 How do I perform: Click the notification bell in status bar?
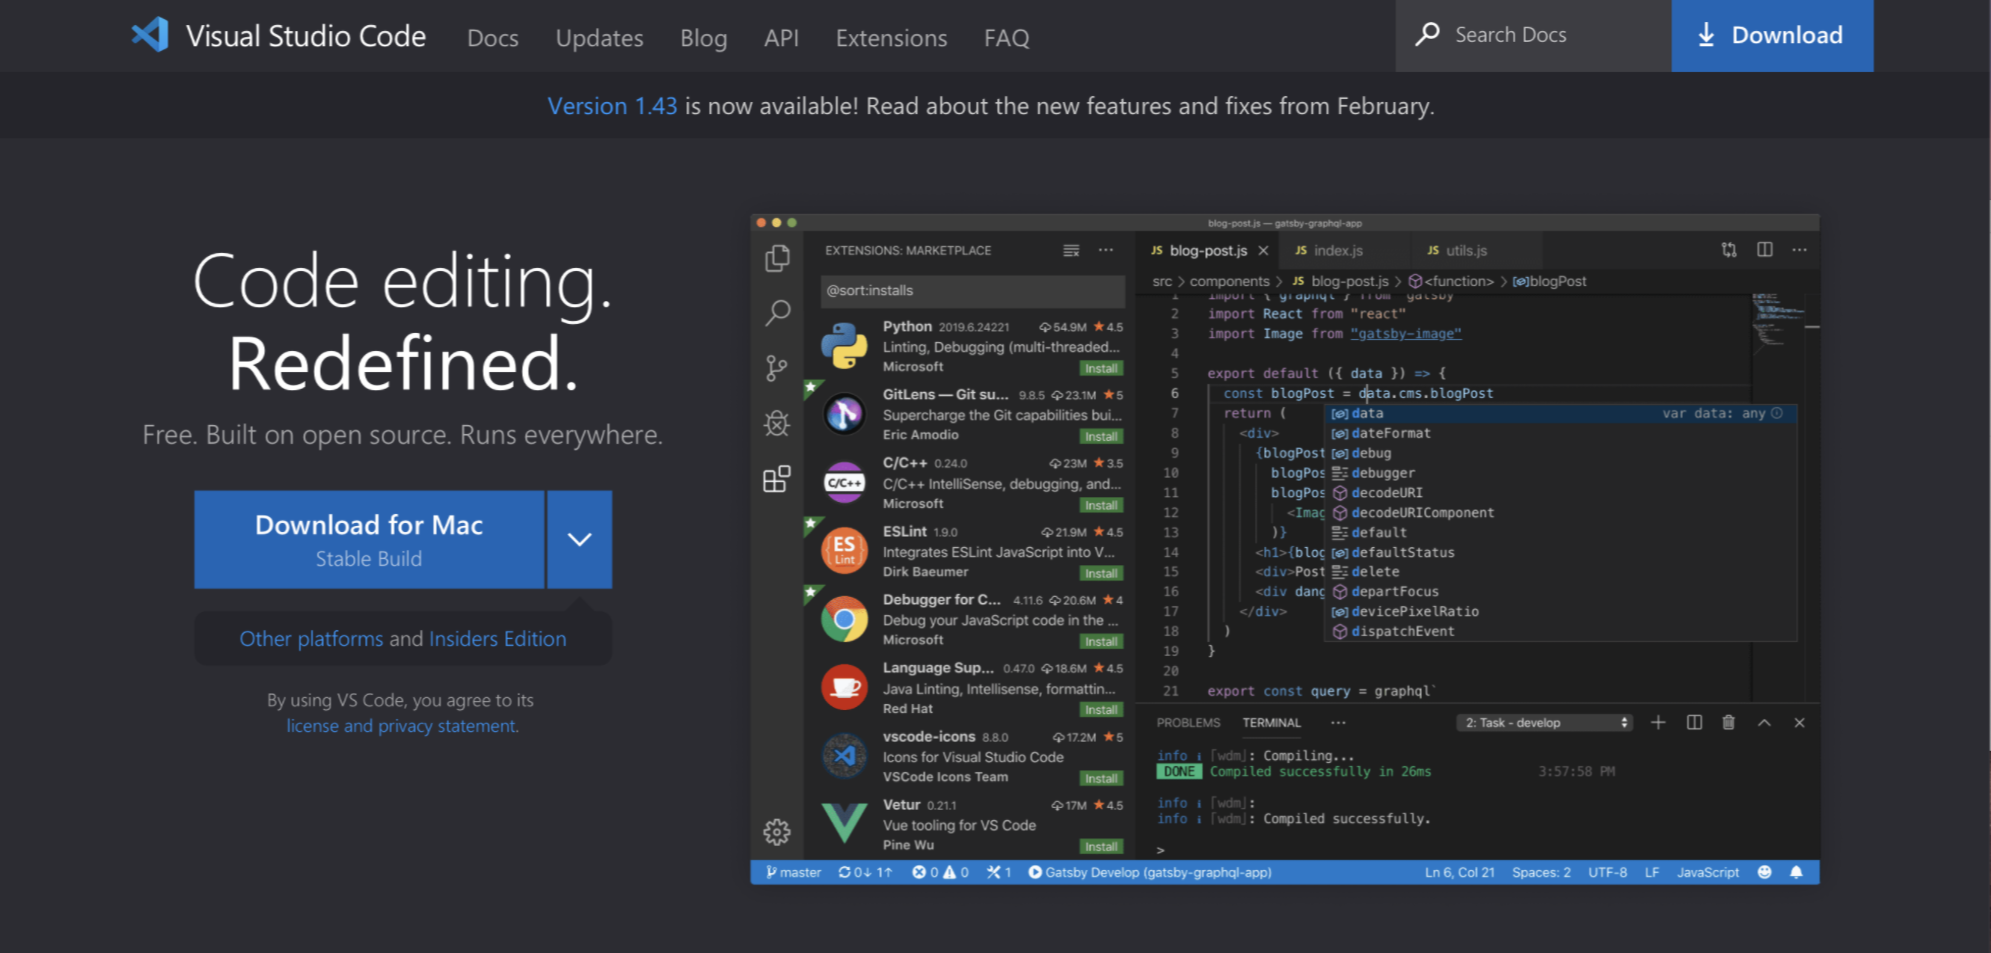pyautogui.click(x=1796, y=872)
